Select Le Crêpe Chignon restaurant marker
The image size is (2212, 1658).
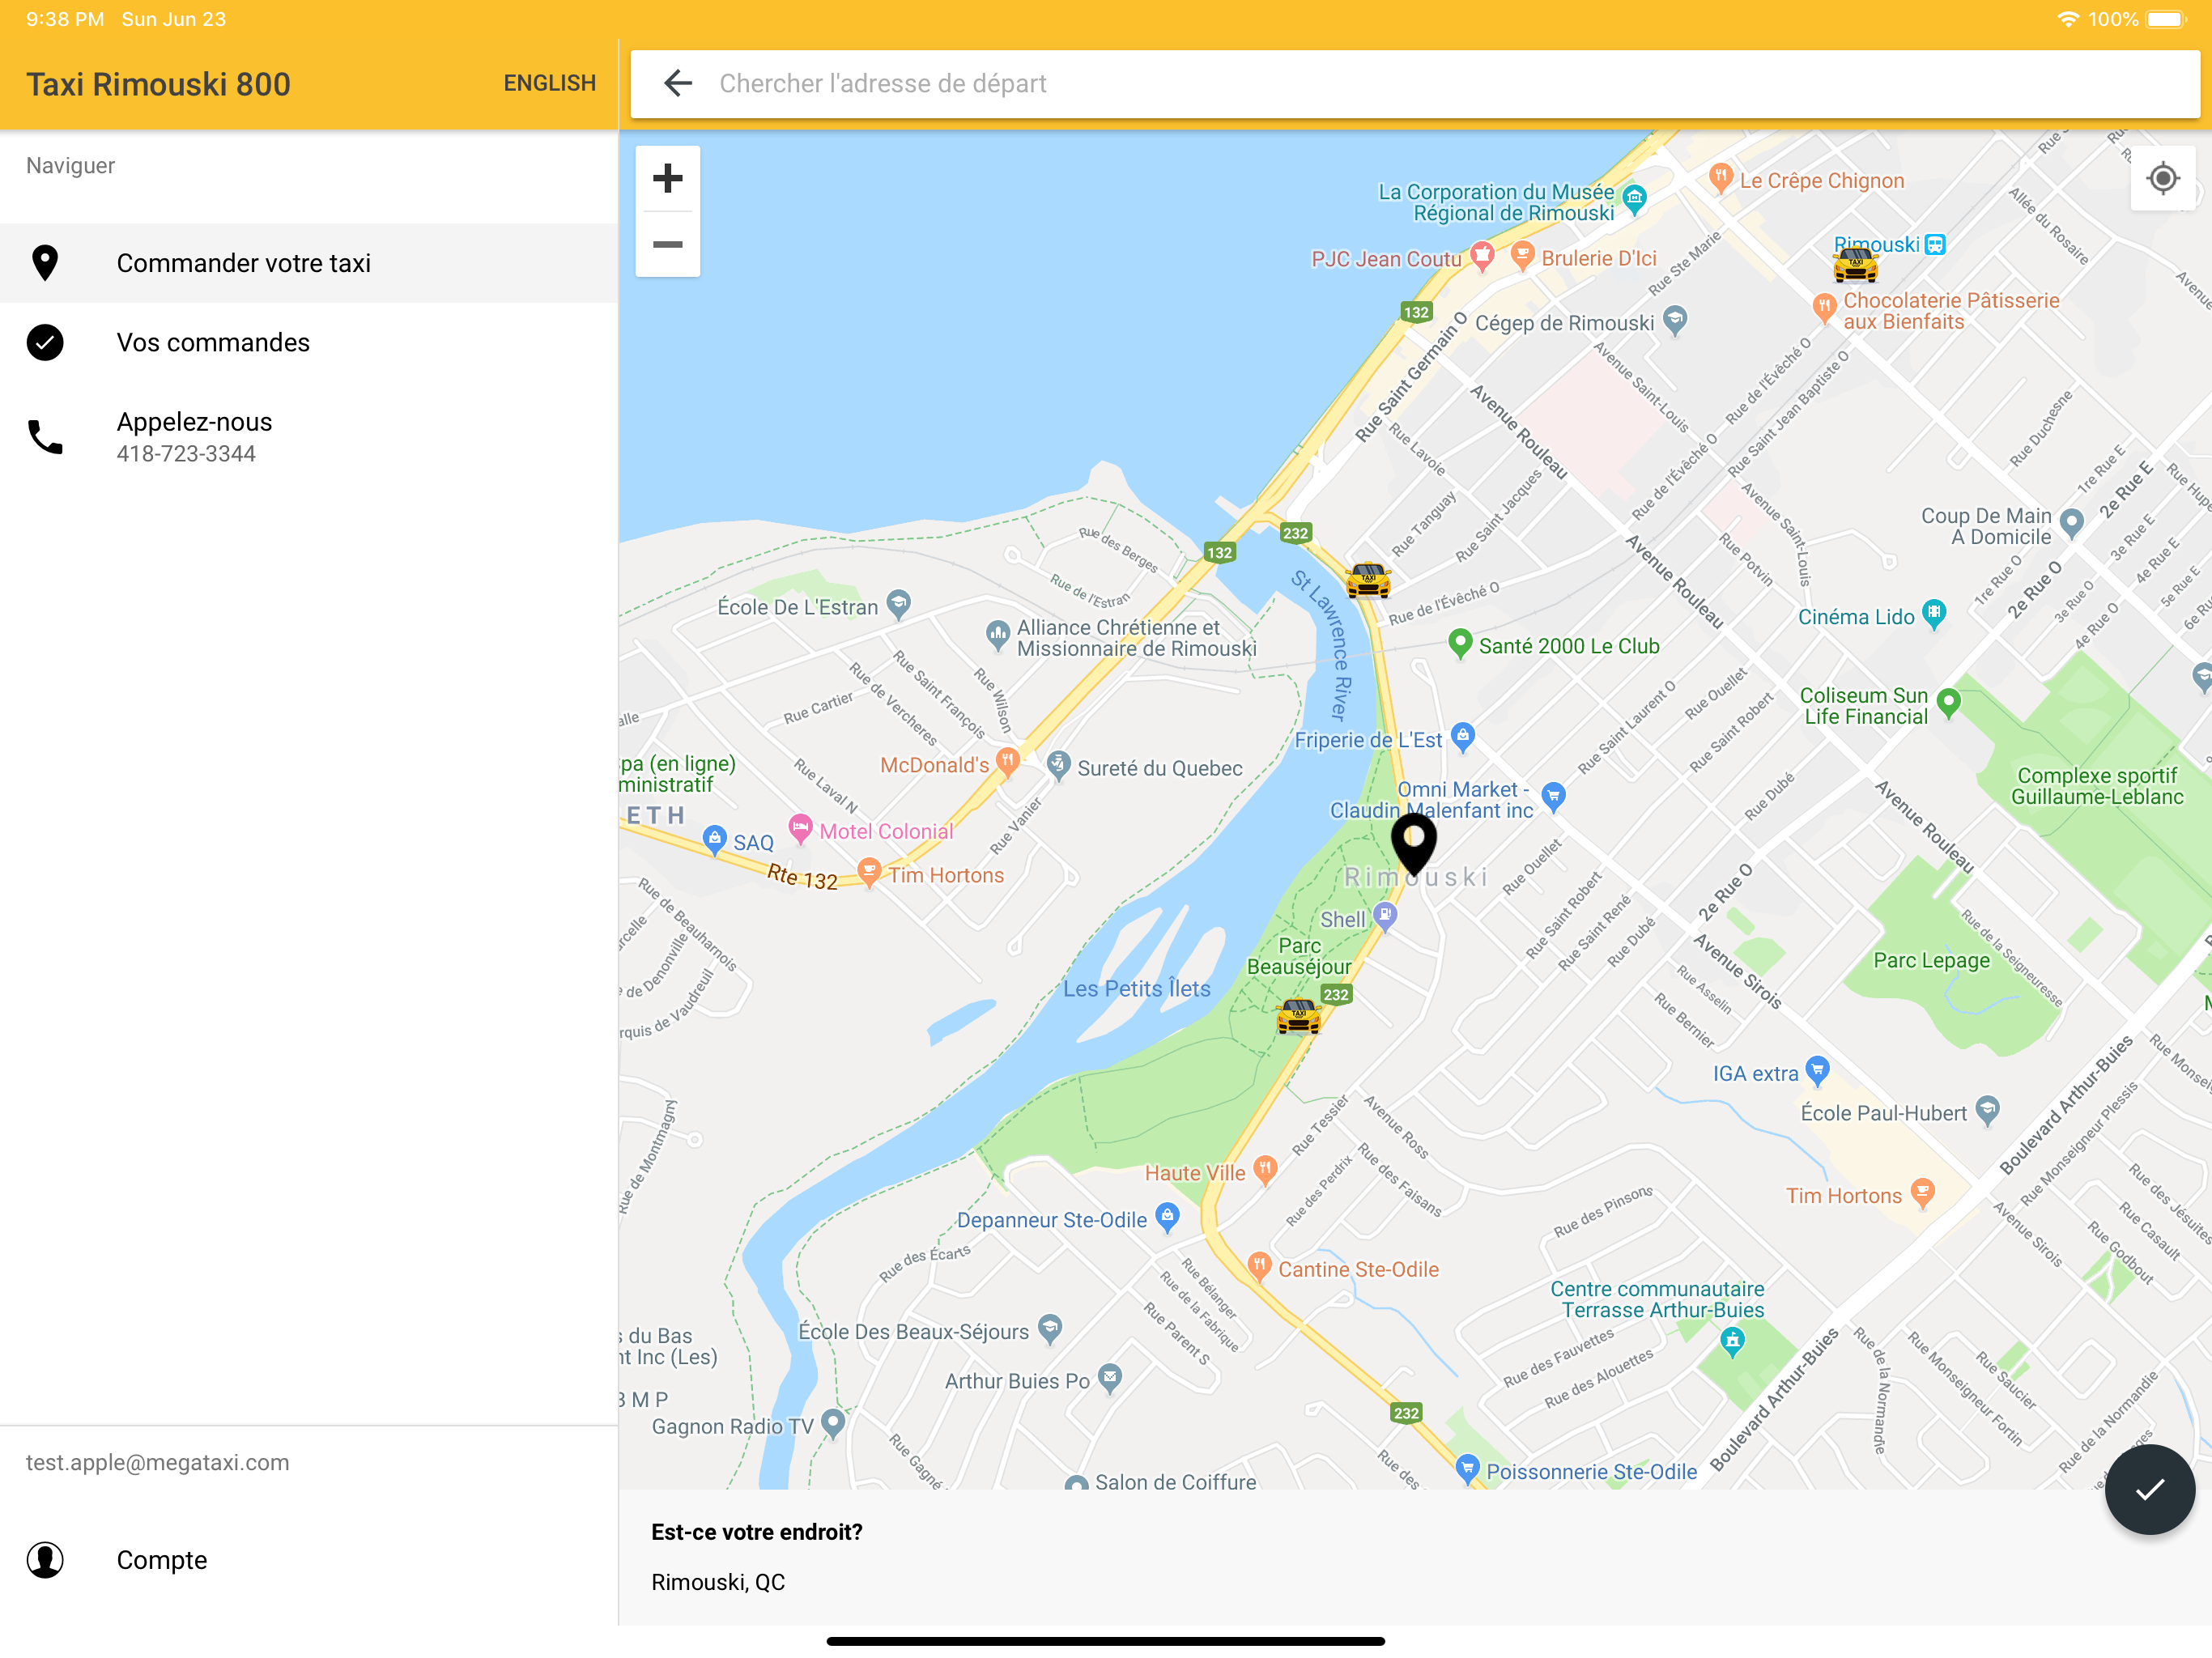tap(1720, 178)
